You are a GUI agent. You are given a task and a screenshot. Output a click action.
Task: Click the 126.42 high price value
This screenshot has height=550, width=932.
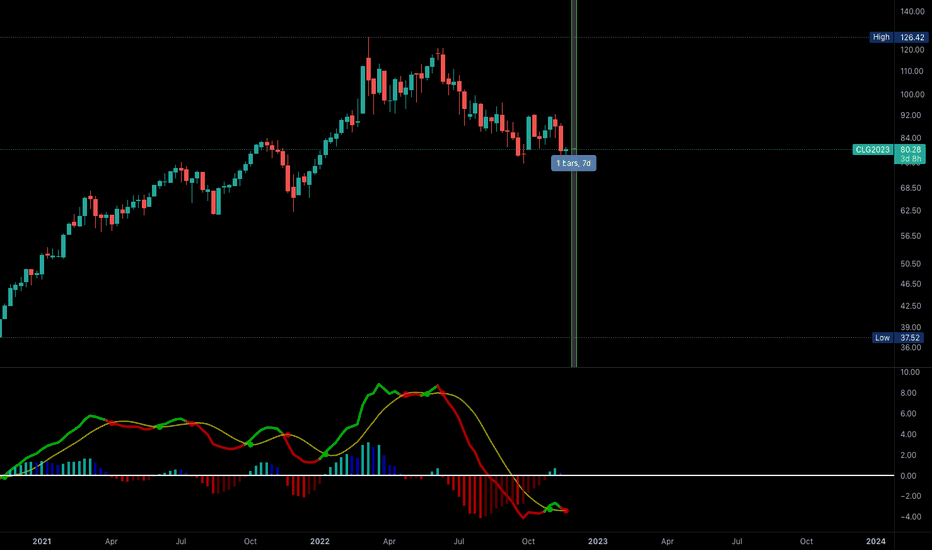point(912,37)
